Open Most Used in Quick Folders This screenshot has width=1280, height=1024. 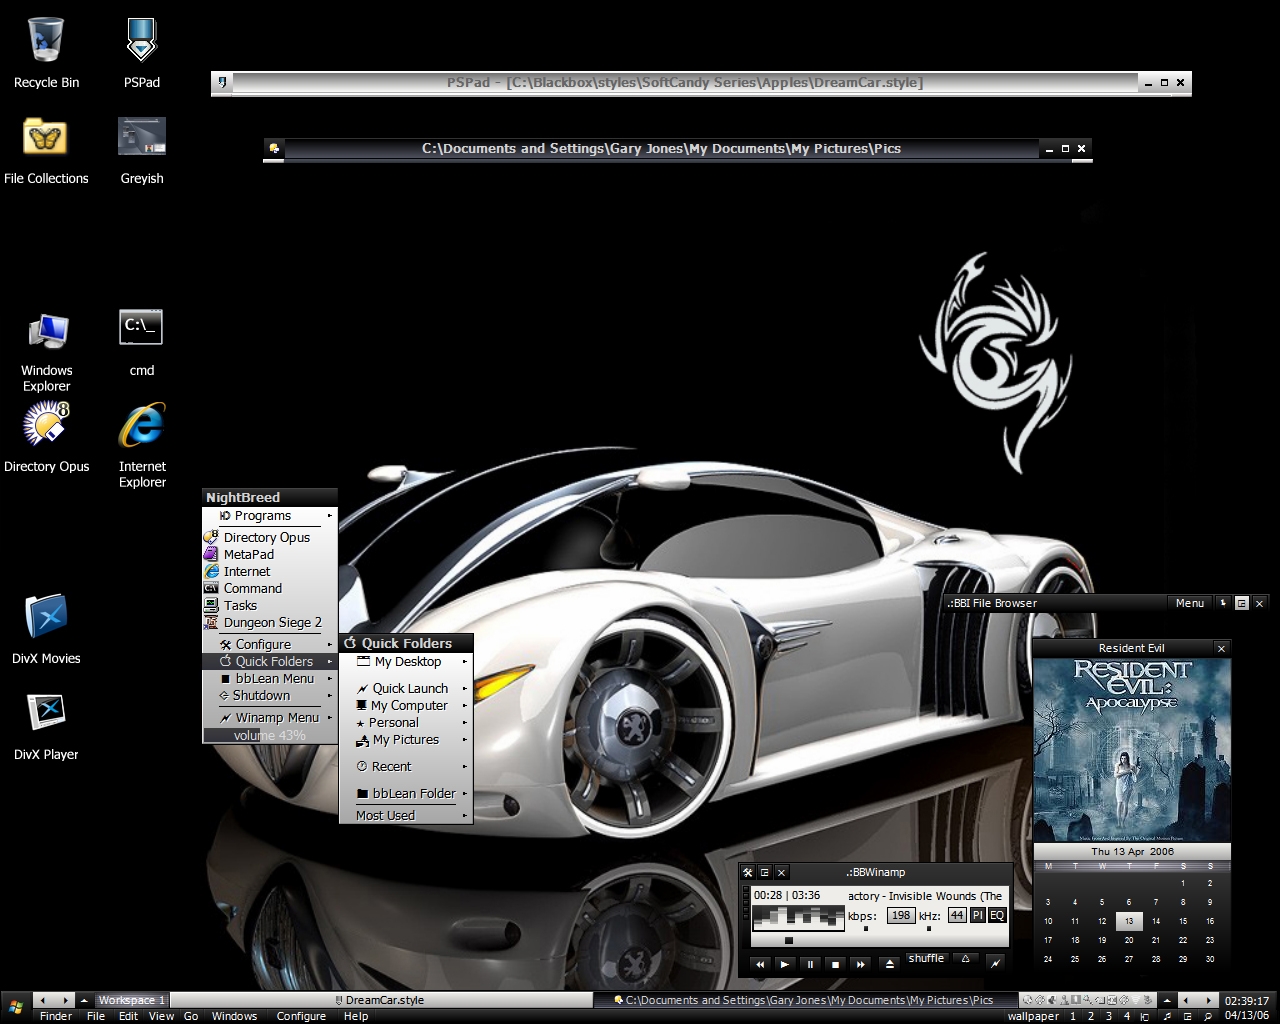406,815
